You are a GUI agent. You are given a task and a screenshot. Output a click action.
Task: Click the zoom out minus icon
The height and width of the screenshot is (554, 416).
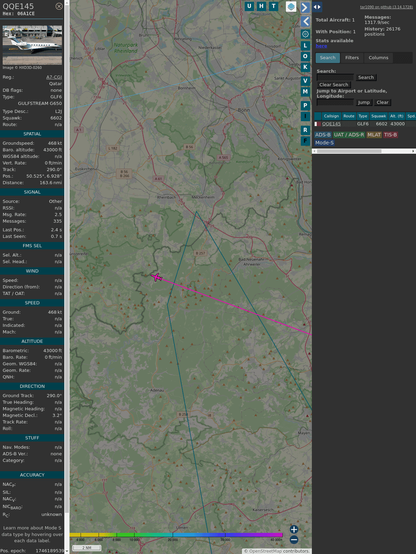pyautogui.click(x=294, y=540)
